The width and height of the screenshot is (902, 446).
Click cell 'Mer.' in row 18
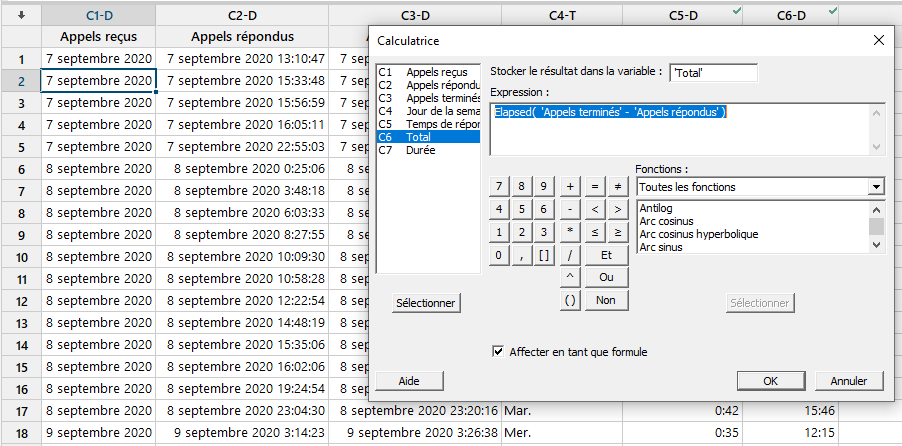point(562,433)
